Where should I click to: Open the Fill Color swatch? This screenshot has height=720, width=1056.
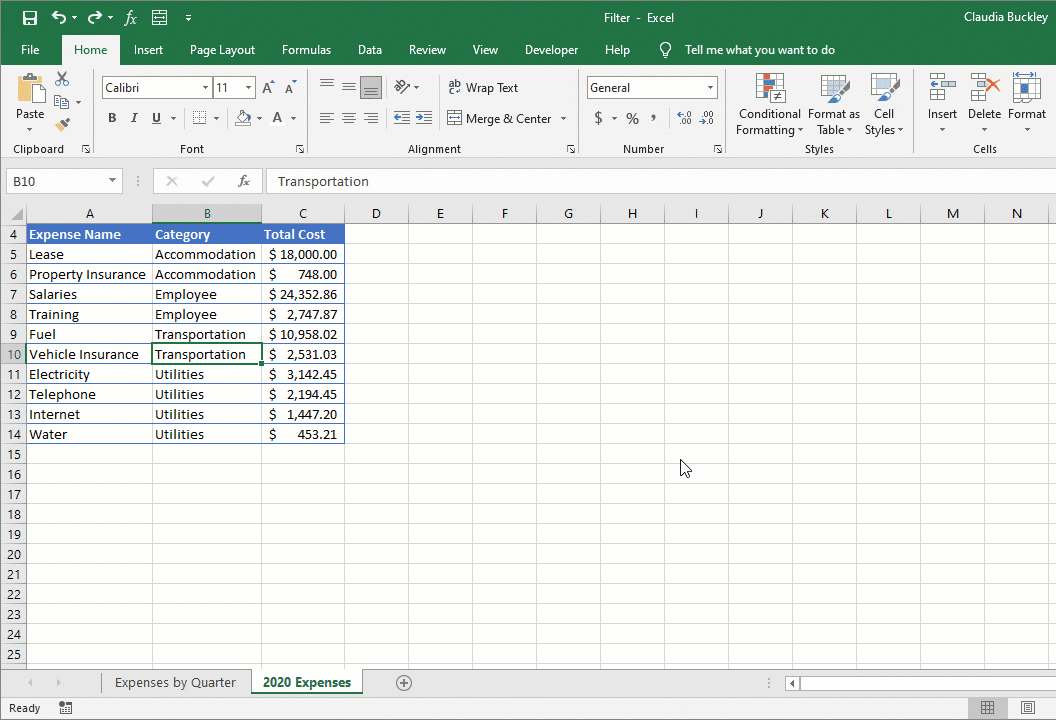pyautogui.click(x=243, y=117)
